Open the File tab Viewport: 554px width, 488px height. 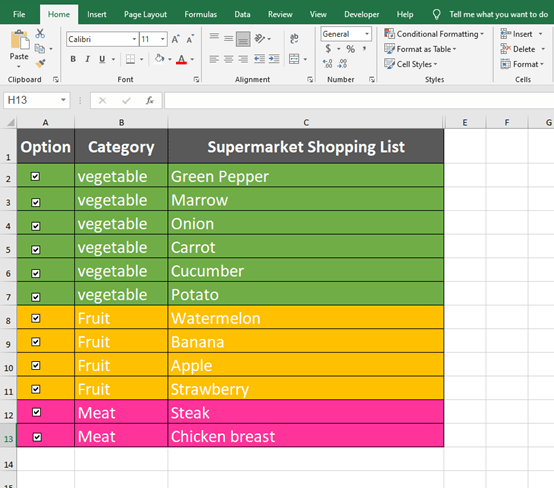(19, 14)
